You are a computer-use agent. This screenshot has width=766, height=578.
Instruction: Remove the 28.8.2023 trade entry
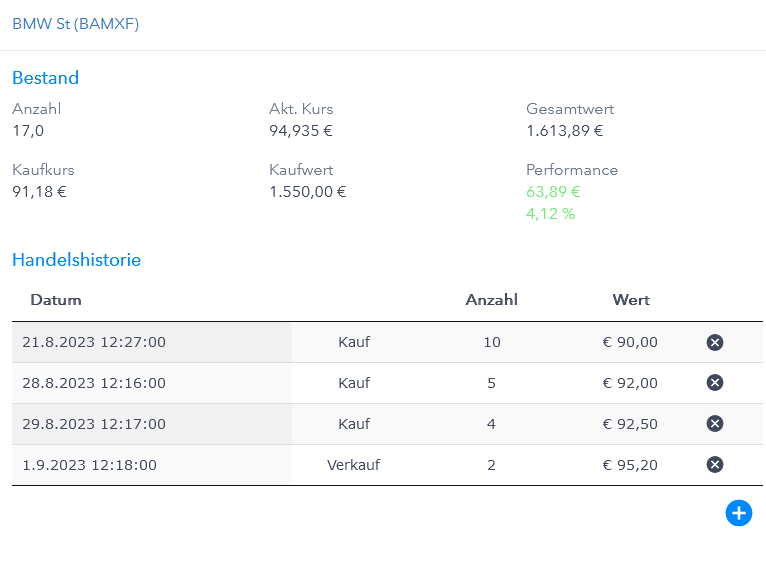[715, 383]
